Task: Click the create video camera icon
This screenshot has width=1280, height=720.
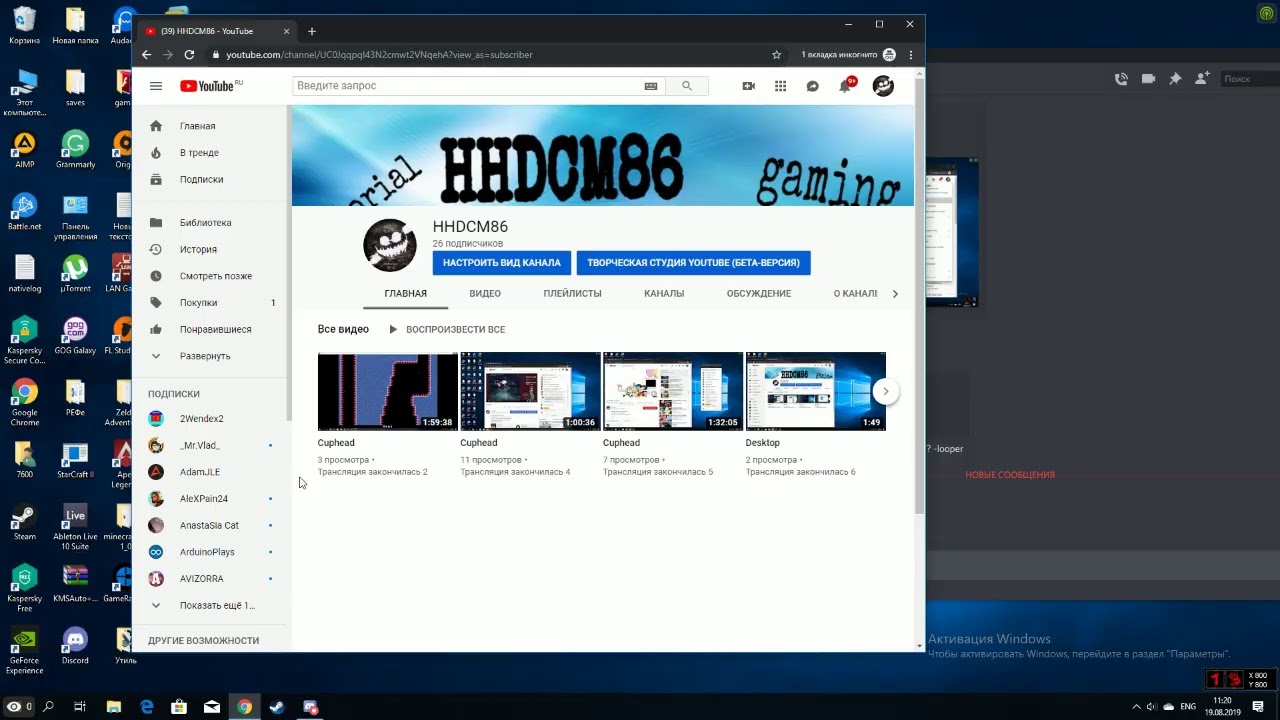Action: point(748,86)
